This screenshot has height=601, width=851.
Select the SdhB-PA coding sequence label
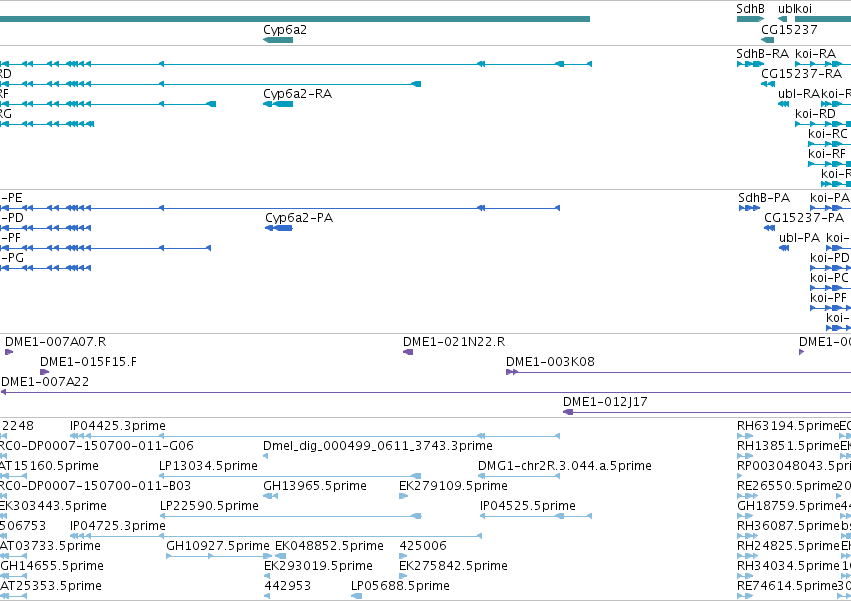pyautogui.click(x=764, y=198)
